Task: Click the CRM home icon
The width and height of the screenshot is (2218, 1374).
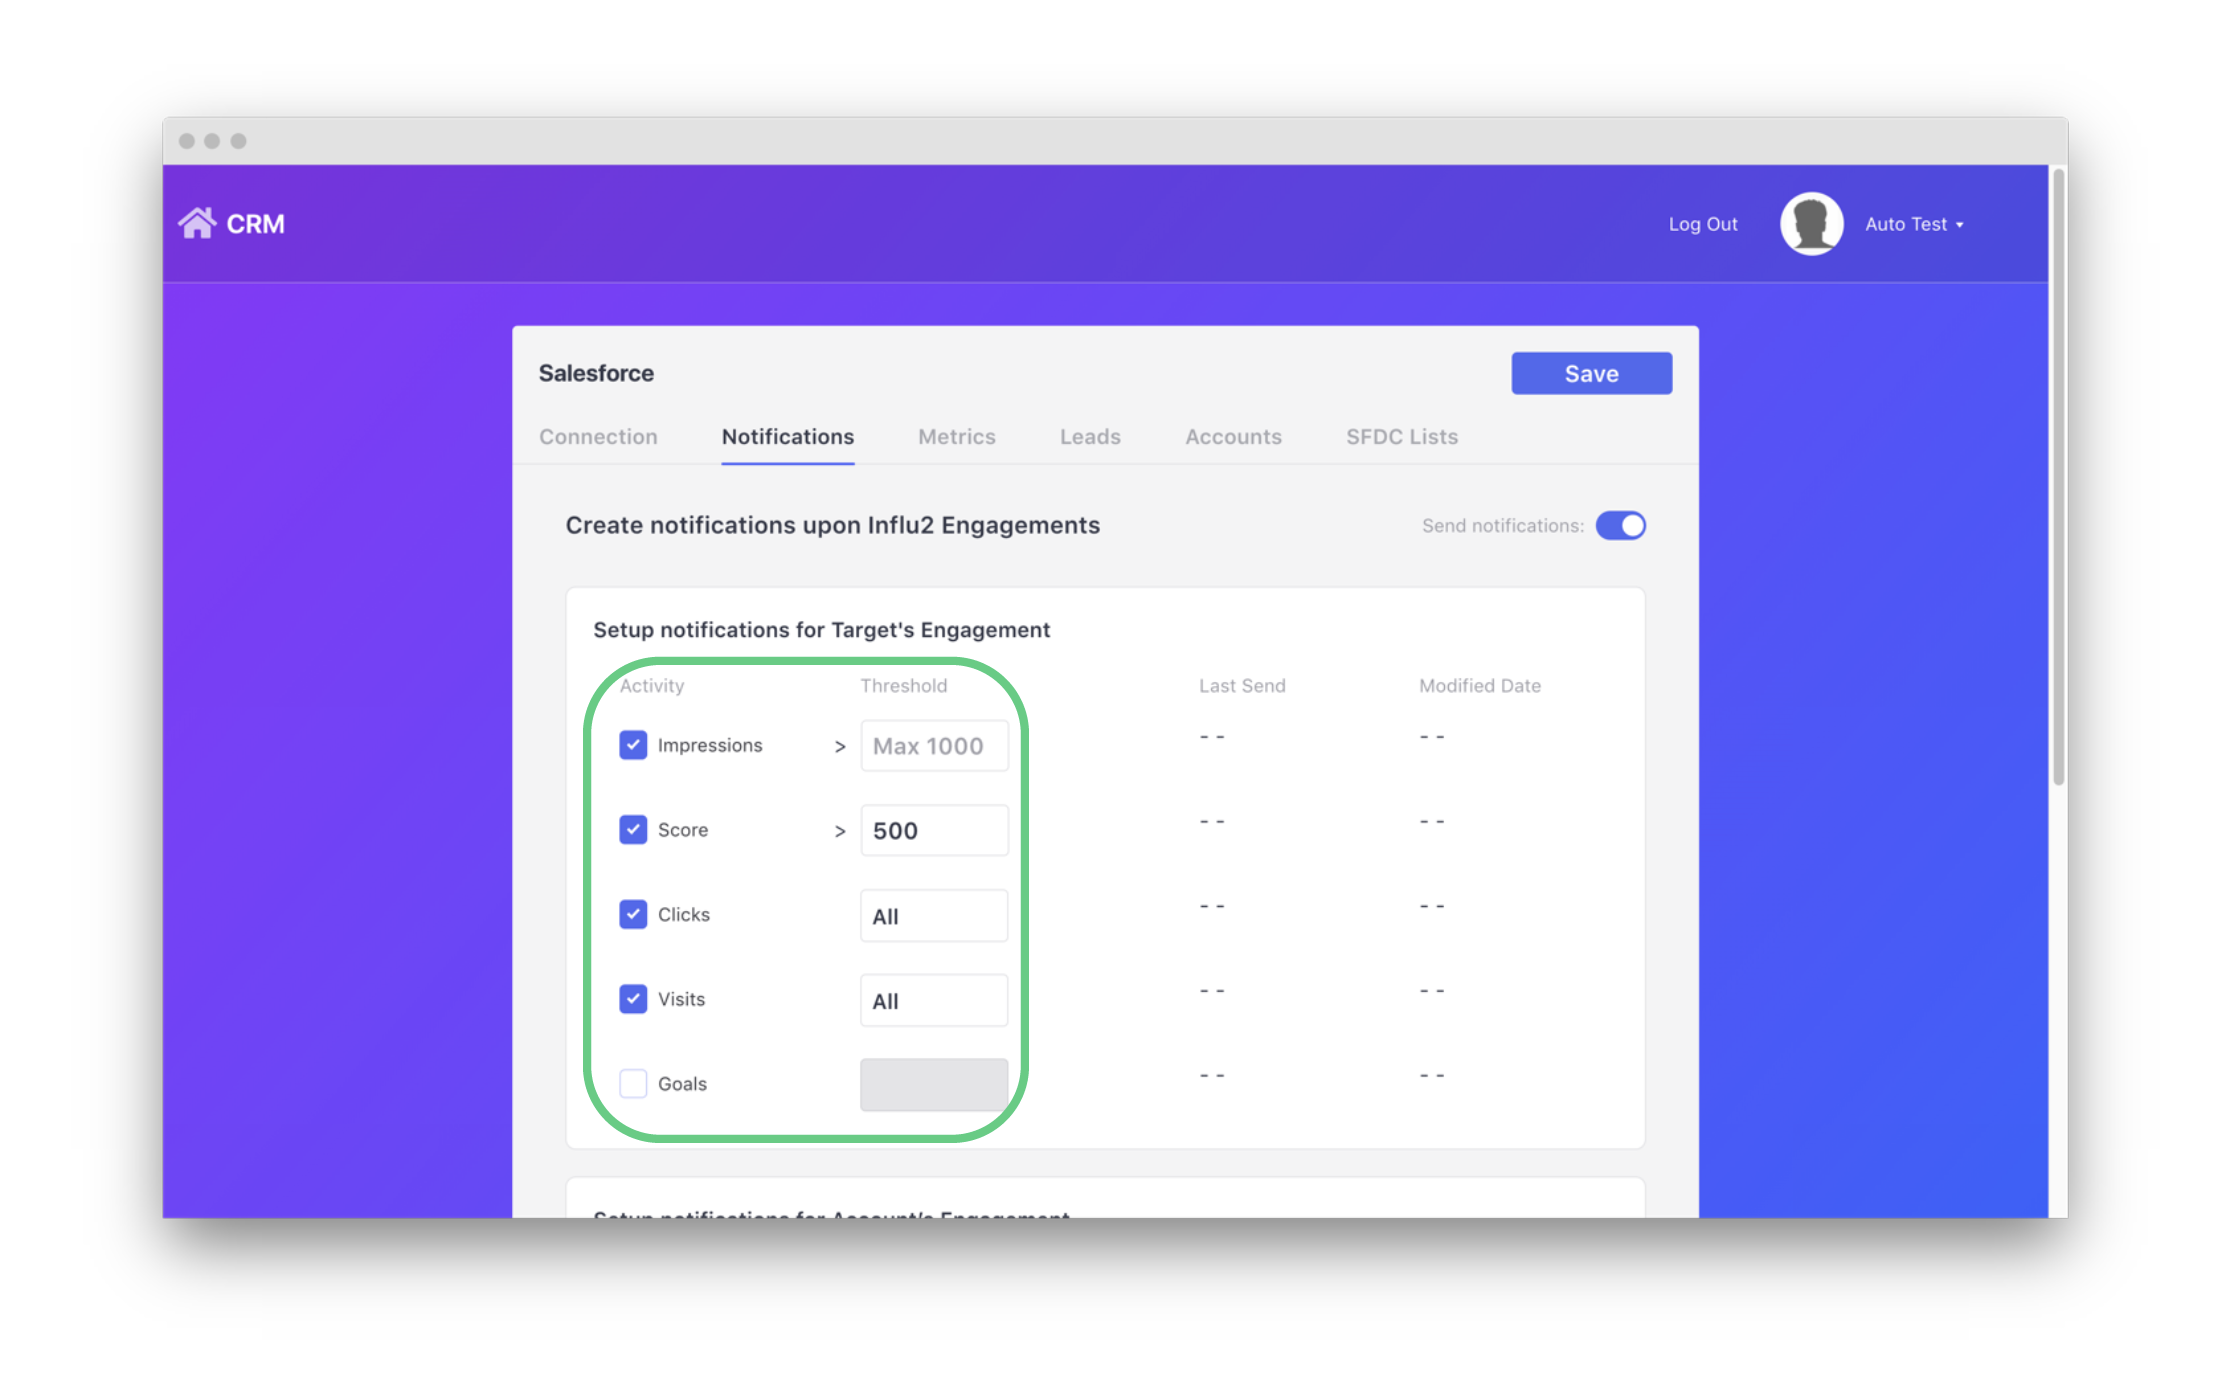Action: (x=197, y=223)
